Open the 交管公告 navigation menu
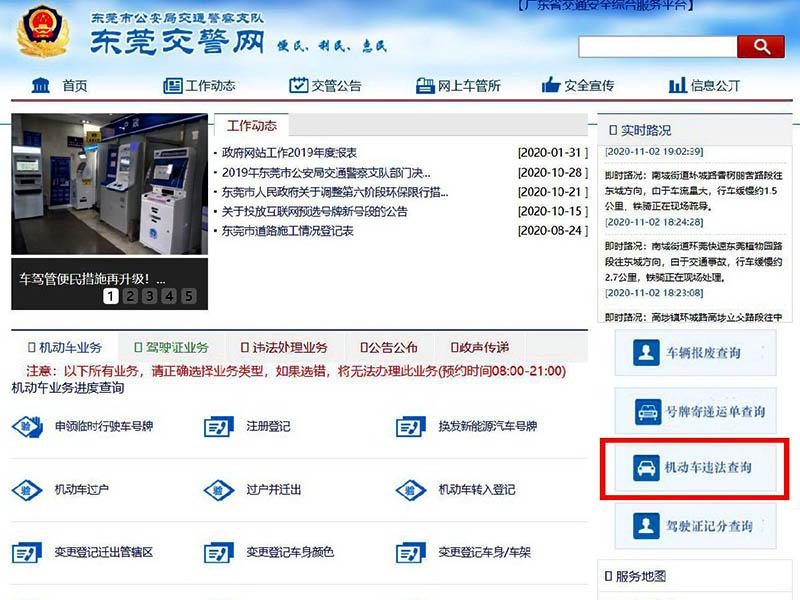 [x=324, y=85]
